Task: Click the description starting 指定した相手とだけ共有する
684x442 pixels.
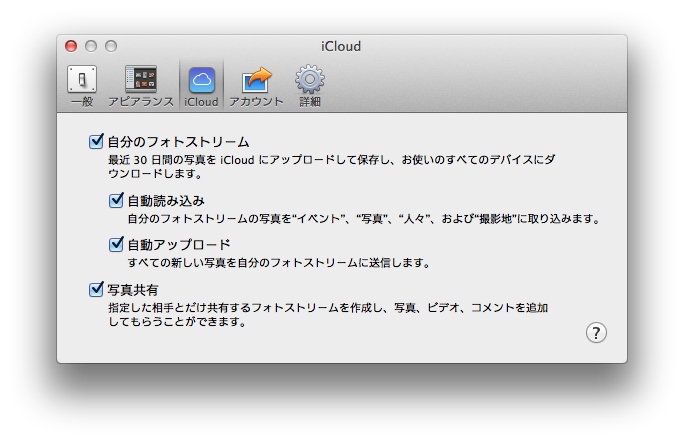Action: click(x=328, y=315)
